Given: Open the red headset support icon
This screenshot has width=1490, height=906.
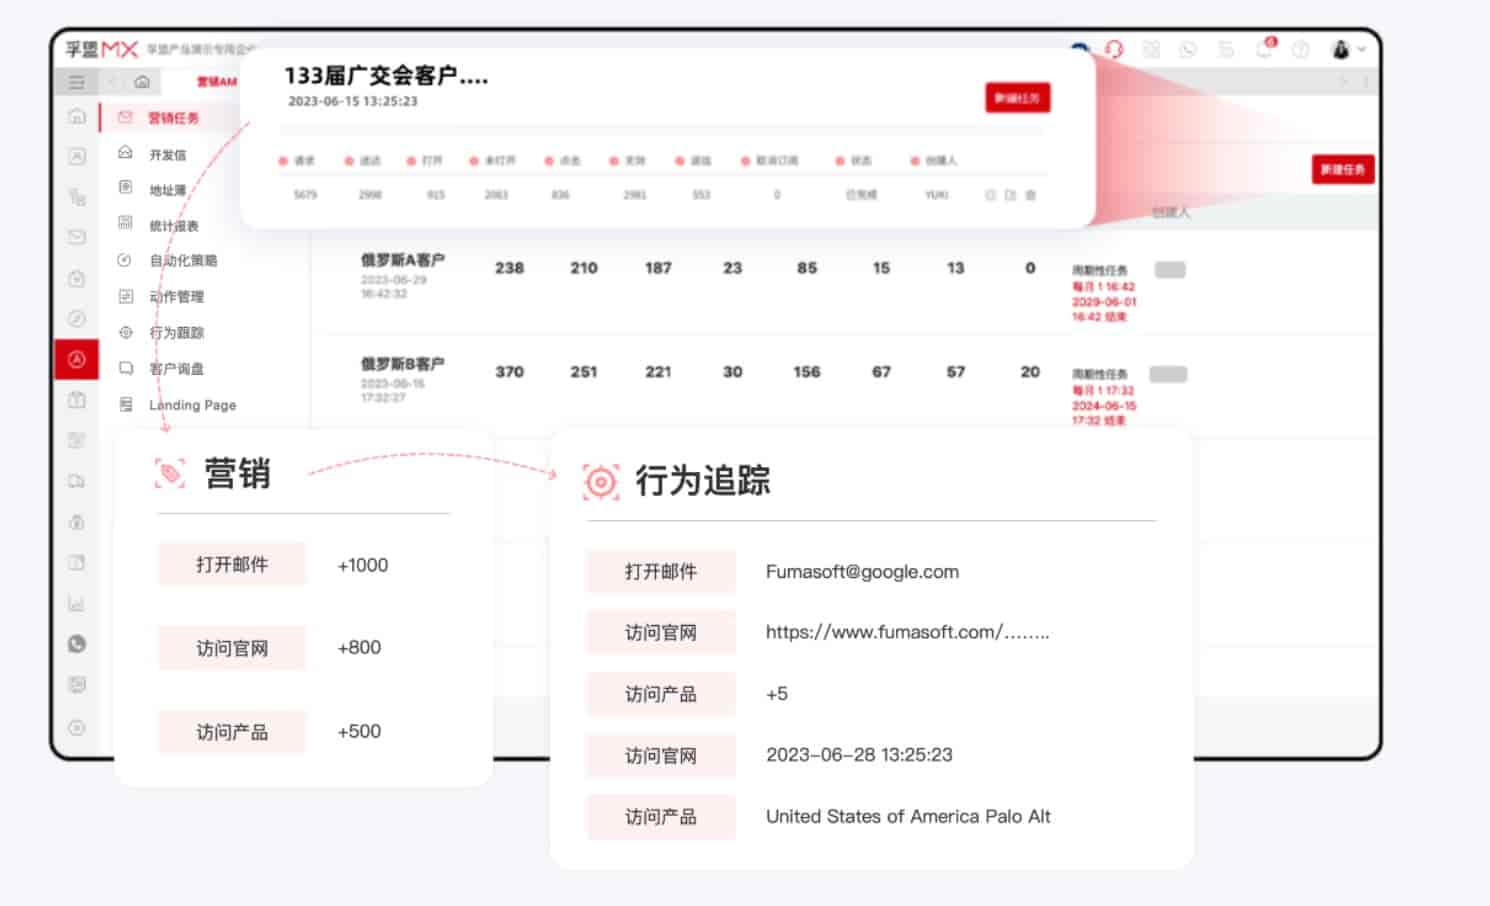Looking at the screenshot, I should coord(1114,49).
